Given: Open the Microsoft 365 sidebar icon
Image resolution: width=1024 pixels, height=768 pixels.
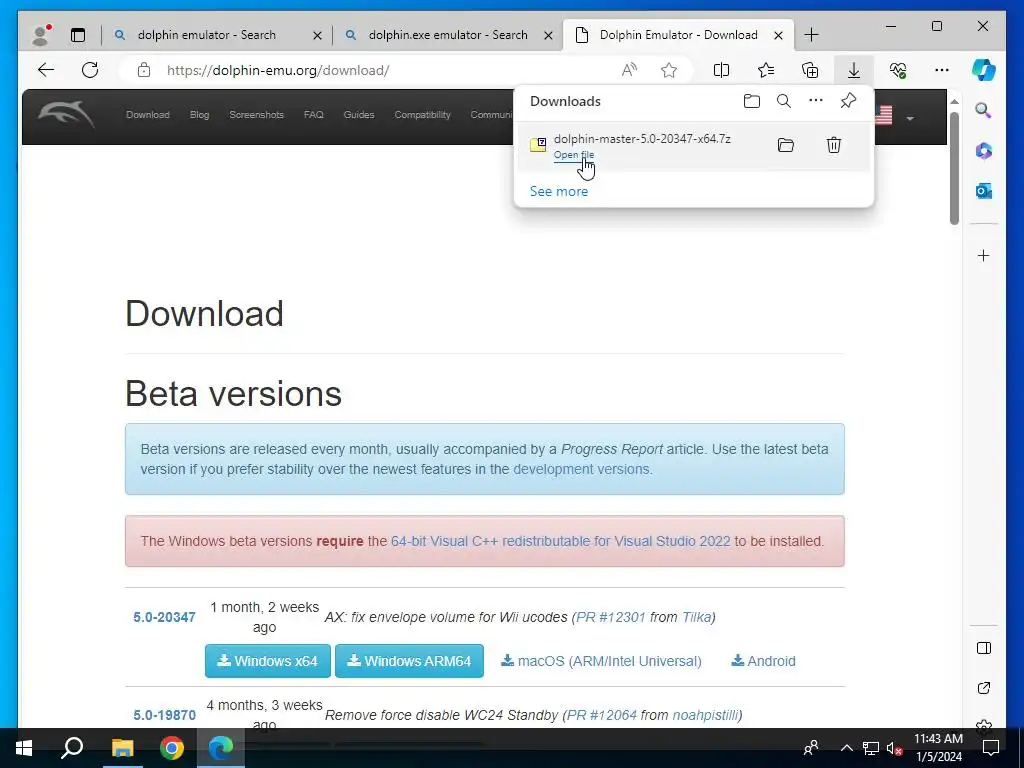Looking at the screenshot, I should click(984, 151).
